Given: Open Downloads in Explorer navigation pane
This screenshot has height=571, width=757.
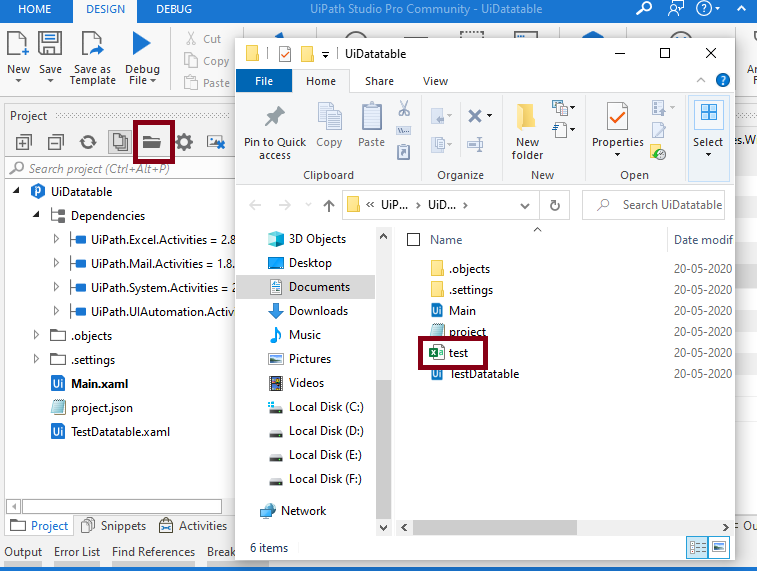Looking at the screenshot, I should pyautogui.click(x=318, y=311).
